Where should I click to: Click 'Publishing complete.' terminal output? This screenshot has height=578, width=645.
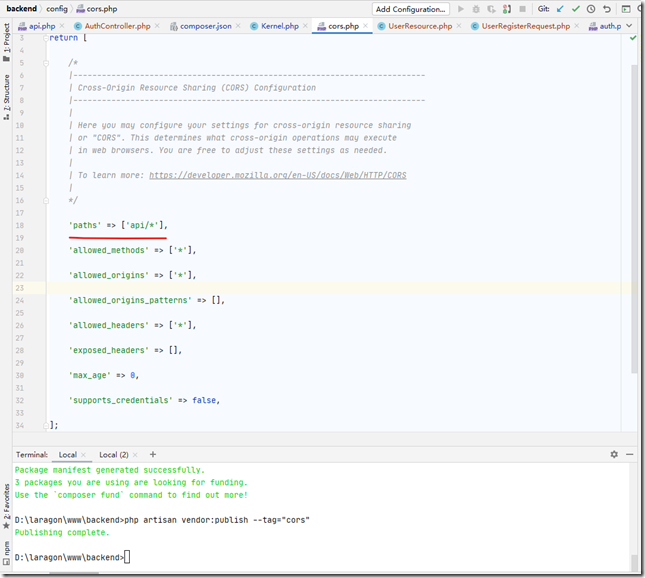click(x=62, y=532)
